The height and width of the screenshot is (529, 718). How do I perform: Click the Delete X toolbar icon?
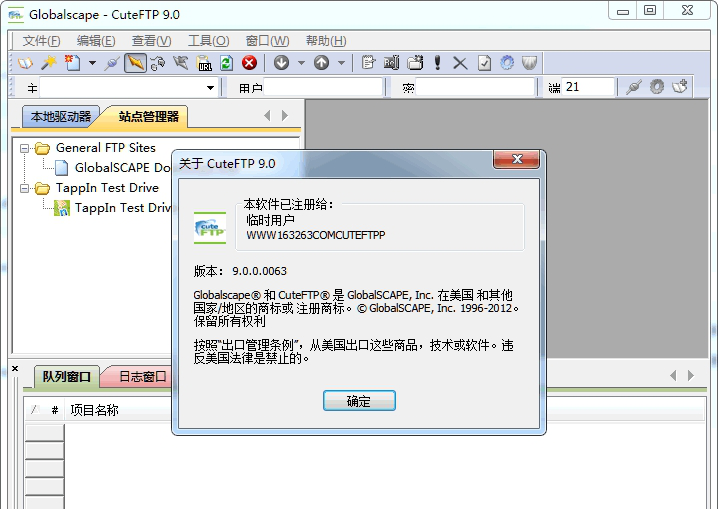(x=460, y=63)
